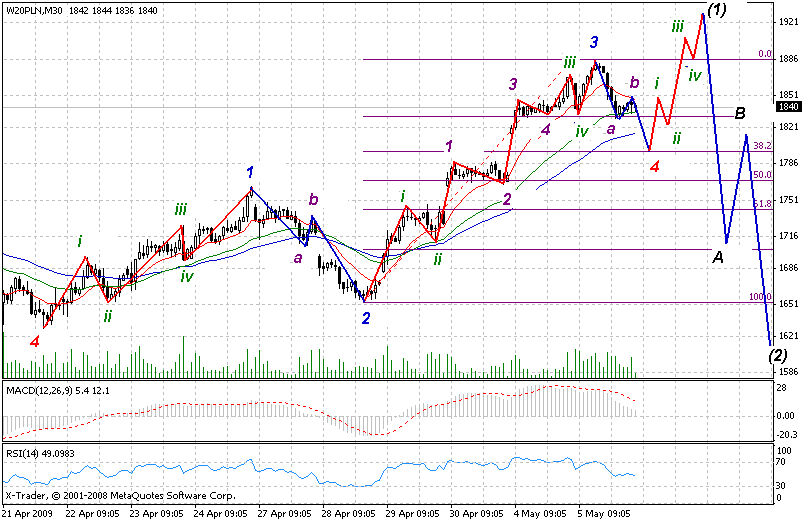Click the Fibonacci 50.0 level label
Screen dimensions: 811x521
pos(762,175)
